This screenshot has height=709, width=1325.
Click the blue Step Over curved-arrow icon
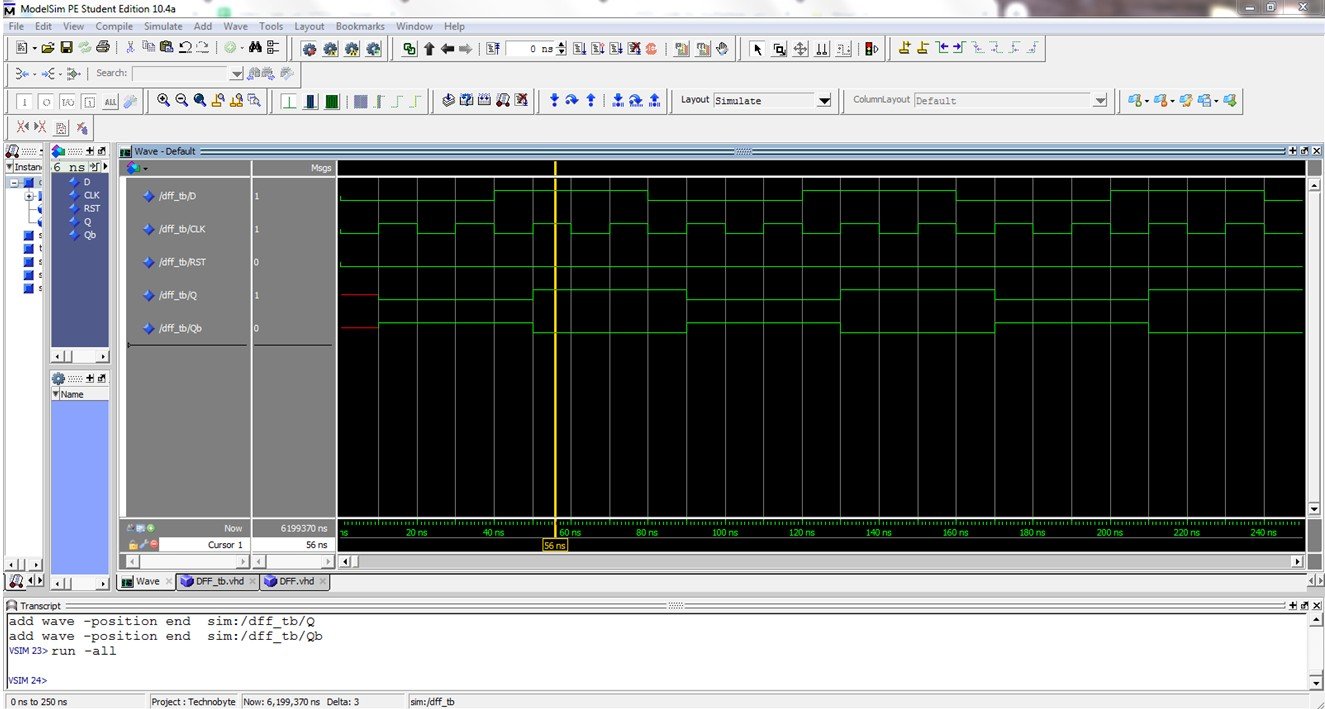572,100
